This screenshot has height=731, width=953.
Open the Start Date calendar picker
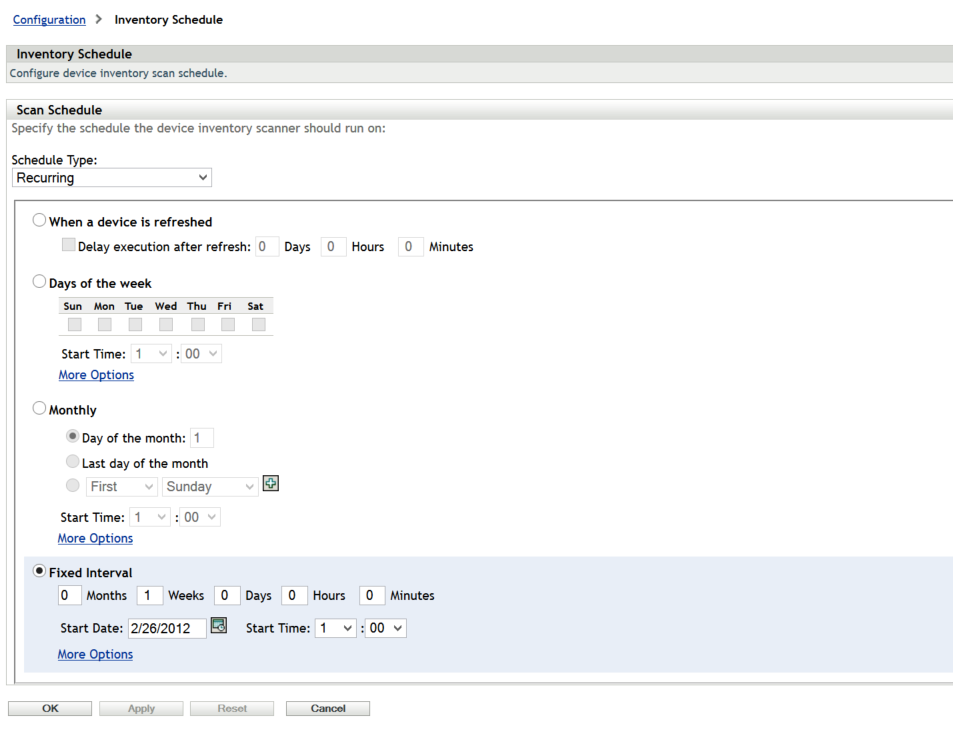(219, 627)
